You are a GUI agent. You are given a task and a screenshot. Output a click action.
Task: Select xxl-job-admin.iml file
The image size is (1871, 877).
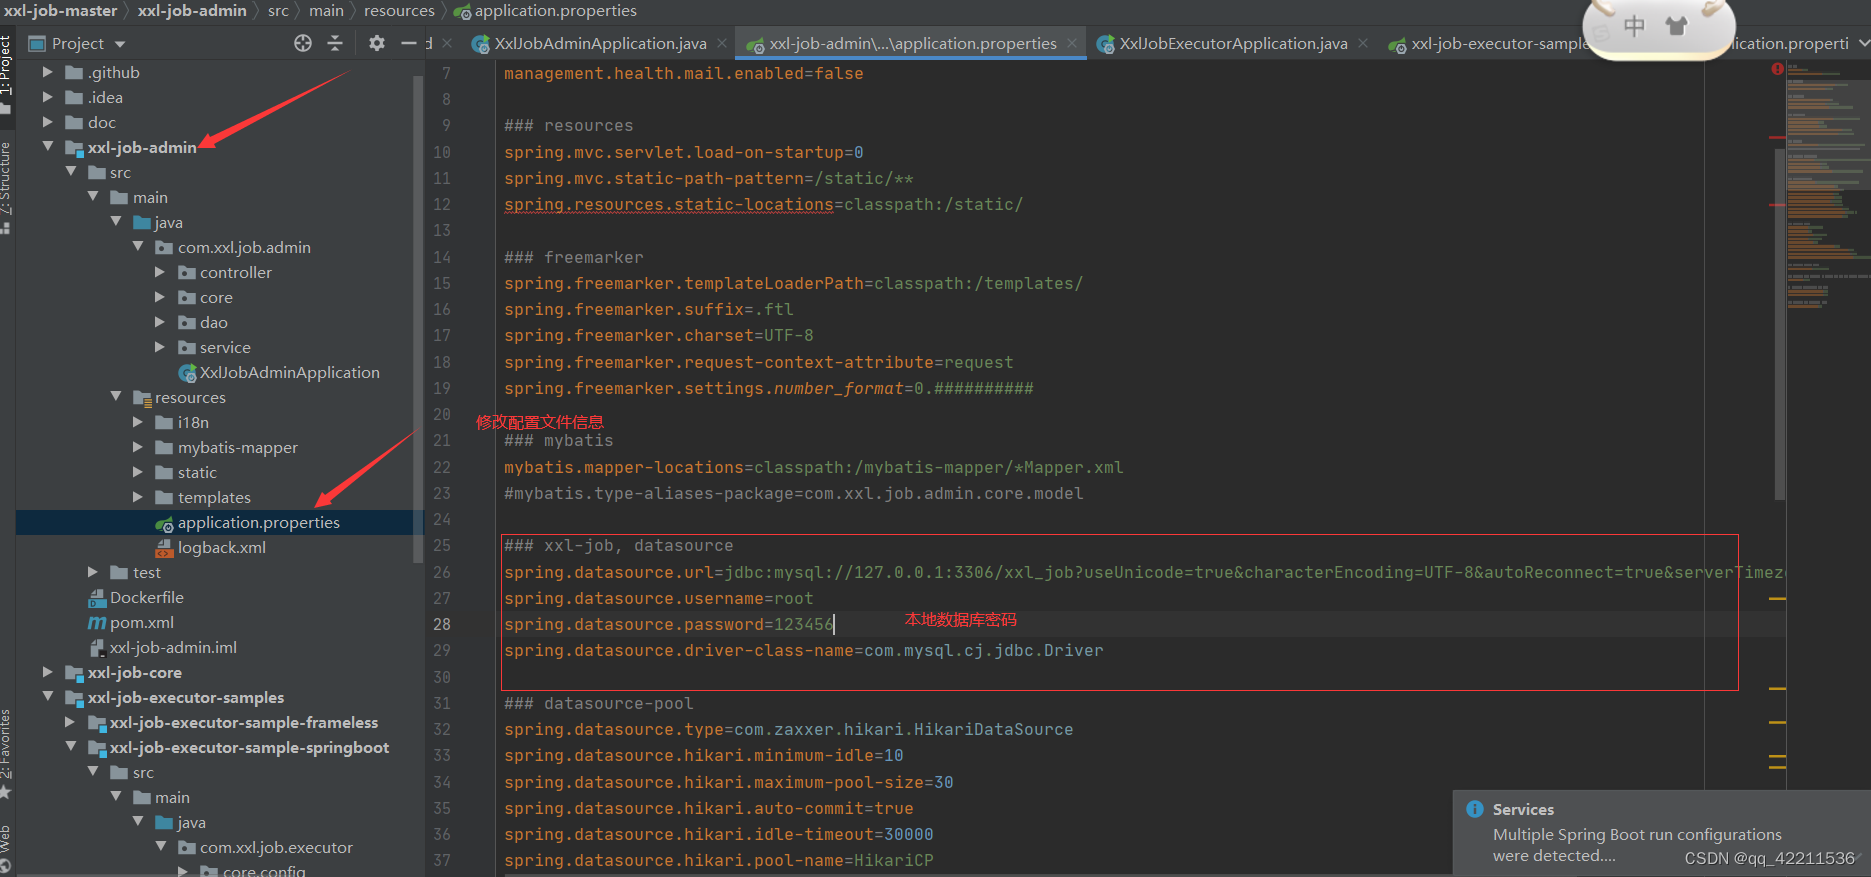[x=163, y=648]
